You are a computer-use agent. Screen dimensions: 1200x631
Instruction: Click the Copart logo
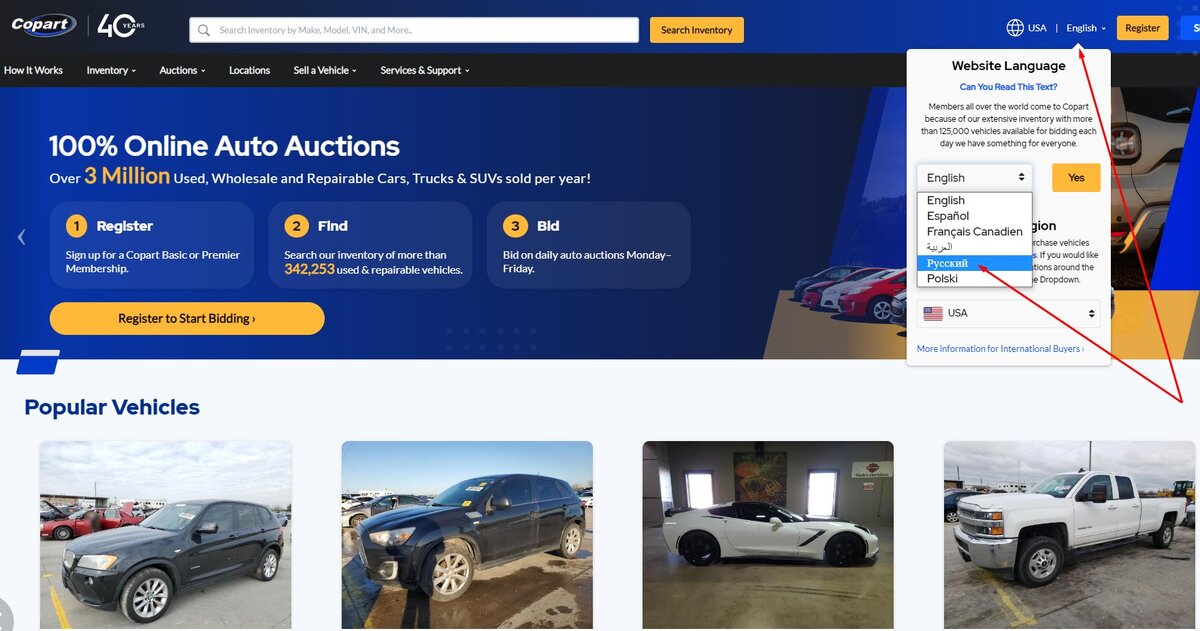pos(43,26)
